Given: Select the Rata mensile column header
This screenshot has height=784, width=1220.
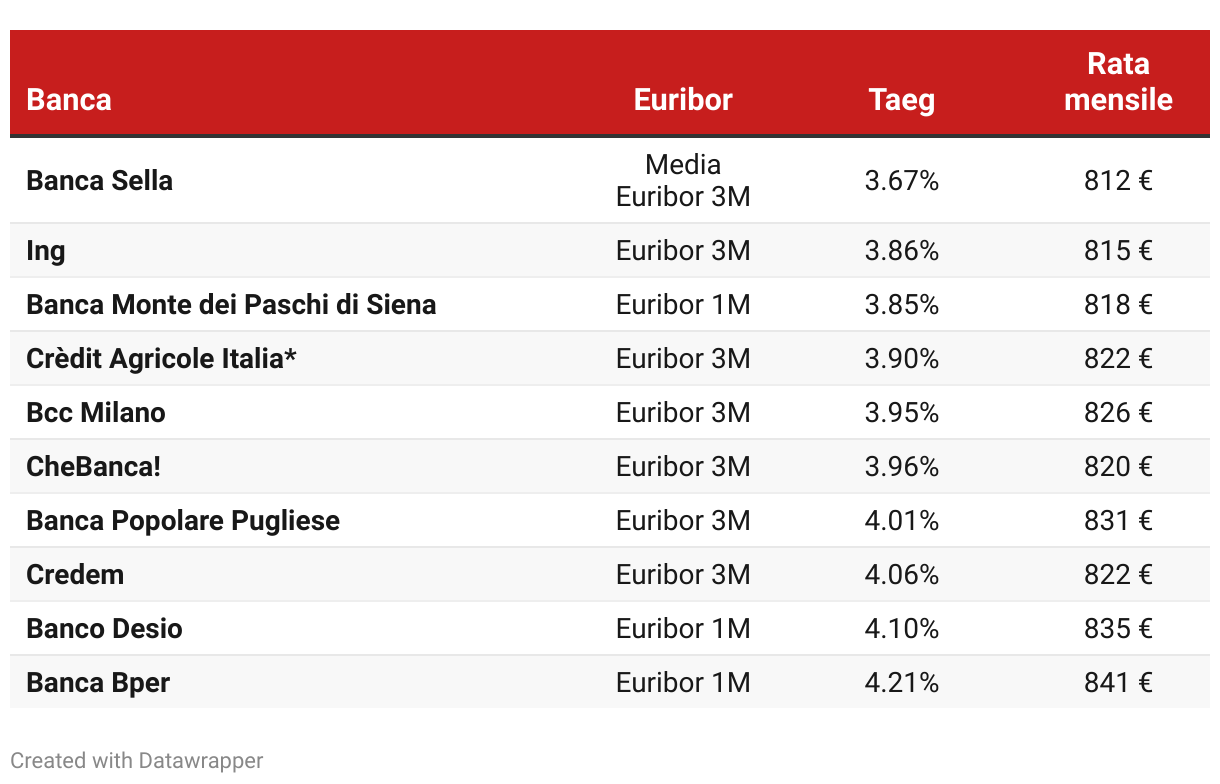Looking at the screenshot, I should (1118, 82).
